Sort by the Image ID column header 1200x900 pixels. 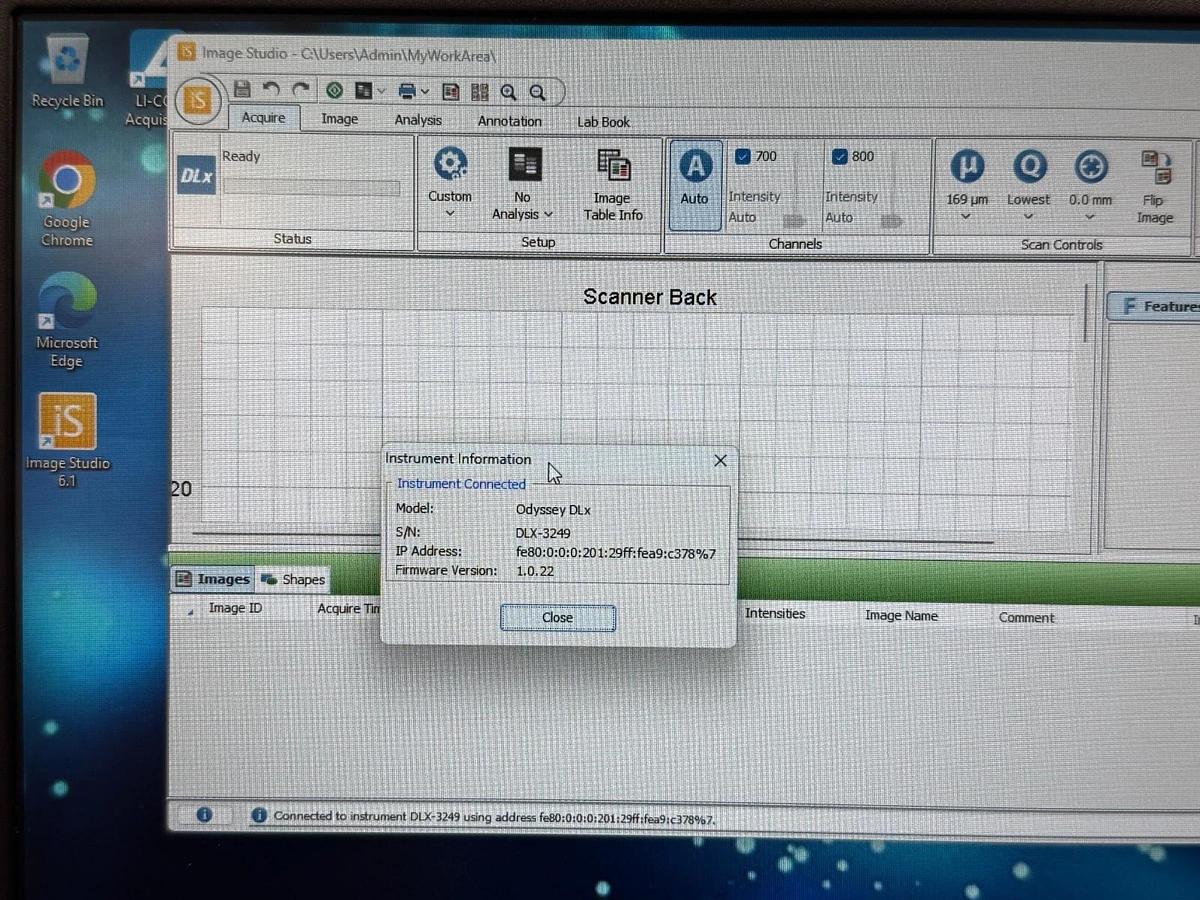click(235, 608)
